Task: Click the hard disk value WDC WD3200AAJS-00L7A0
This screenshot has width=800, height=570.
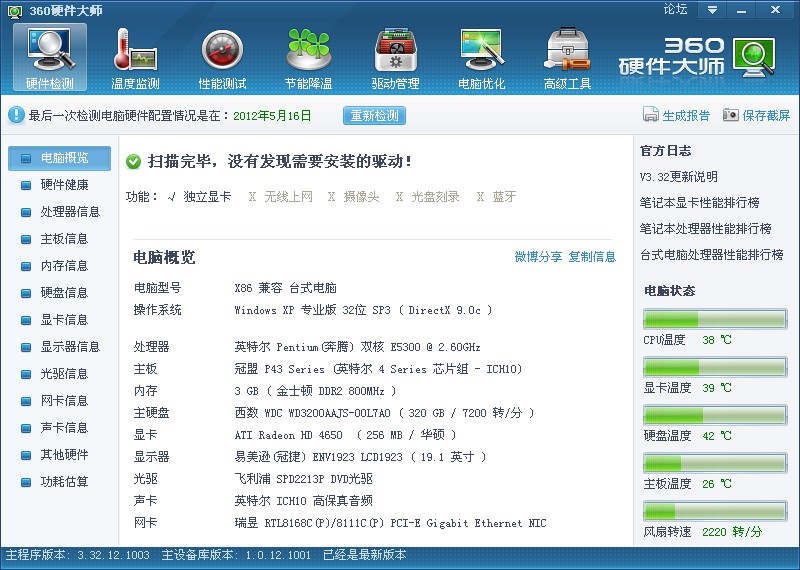Action: click(384, 413)
